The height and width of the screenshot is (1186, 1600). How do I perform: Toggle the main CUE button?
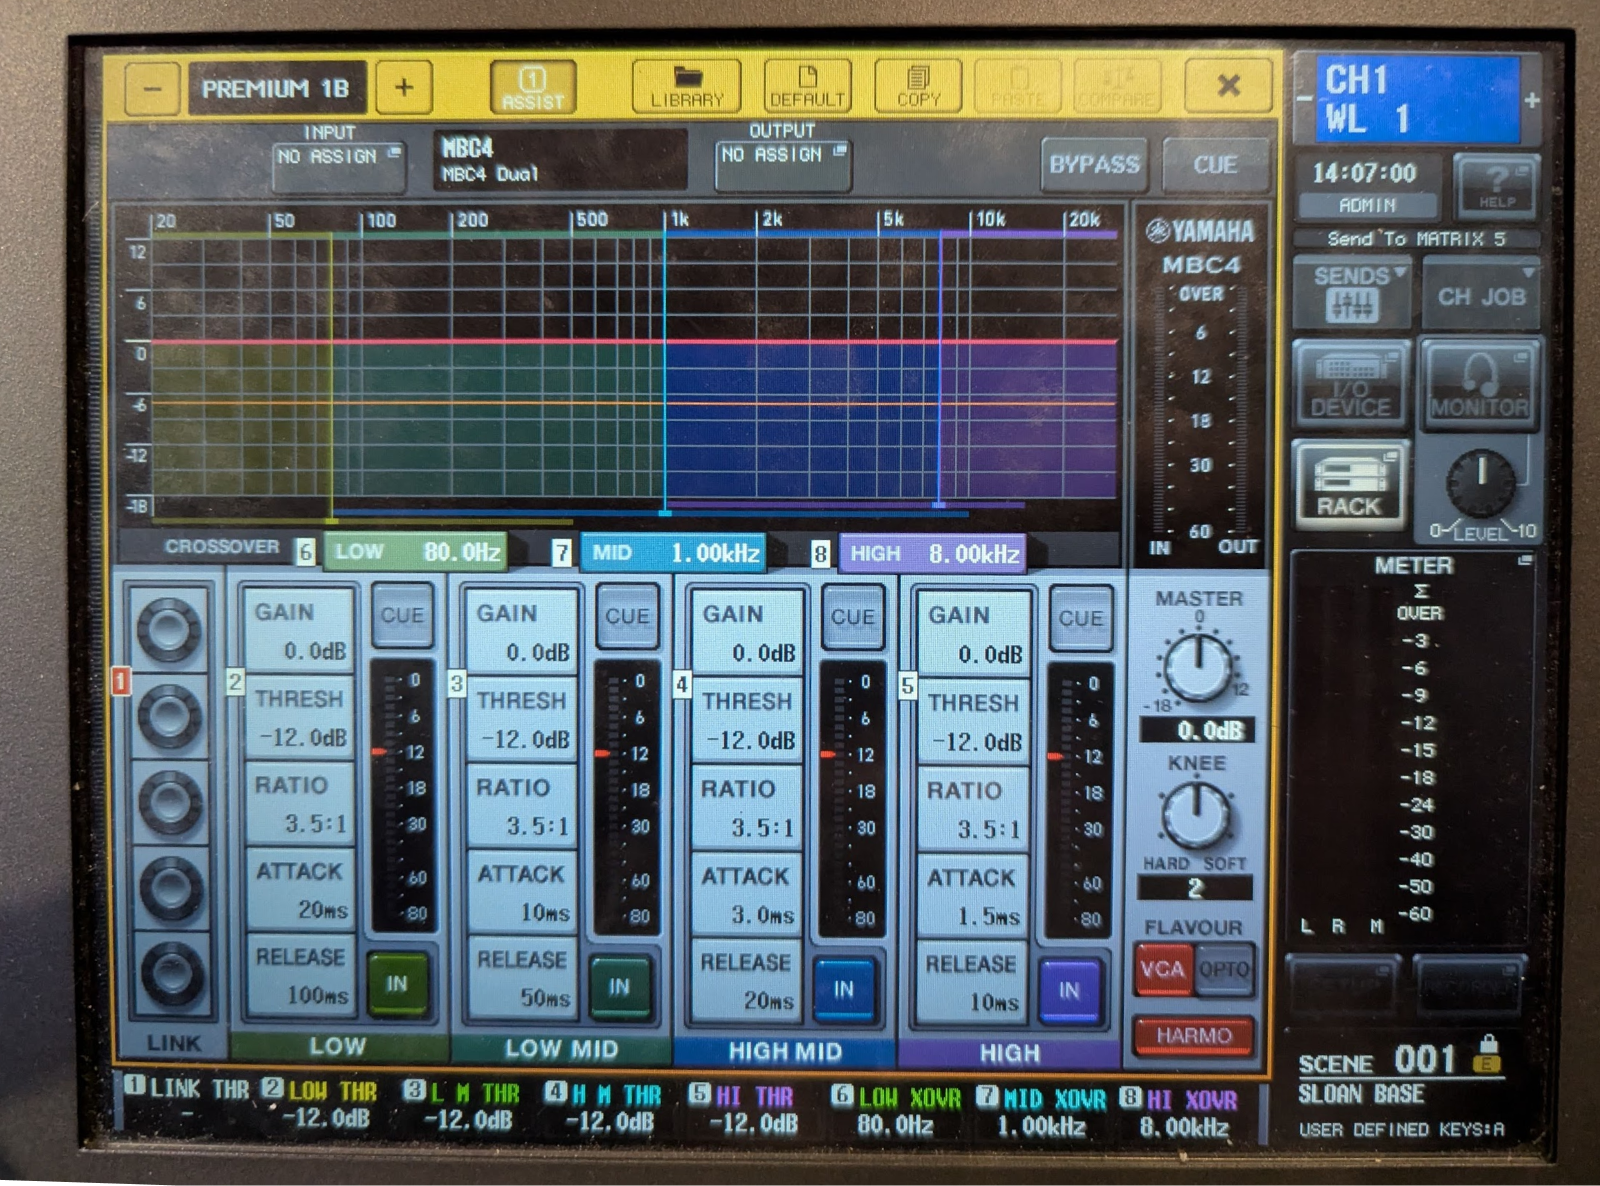tap(1215, 165)
